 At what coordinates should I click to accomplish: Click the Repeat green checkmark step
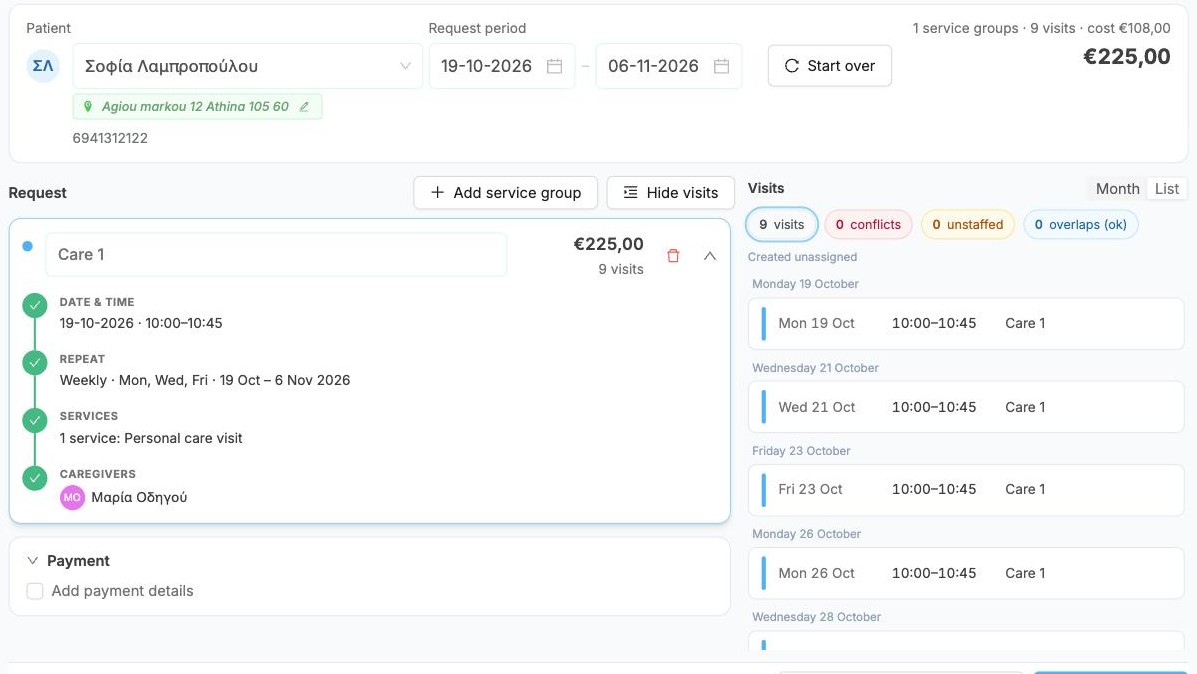tap(34, 363)
